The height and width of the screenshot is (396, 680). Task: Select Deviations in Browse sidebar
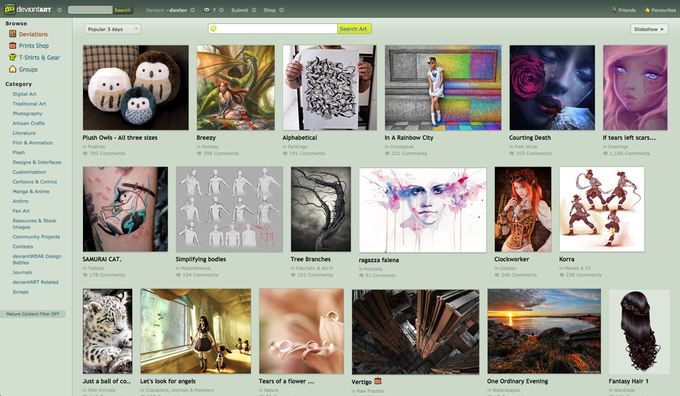coord(29,34)
